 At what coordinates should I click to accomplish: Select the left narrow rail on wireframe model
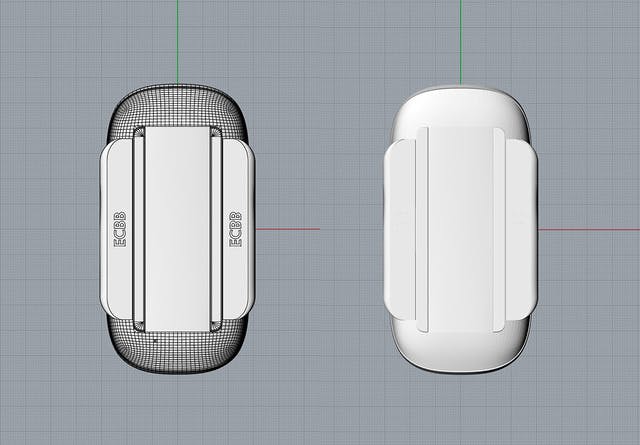click(x=140, y=228)
